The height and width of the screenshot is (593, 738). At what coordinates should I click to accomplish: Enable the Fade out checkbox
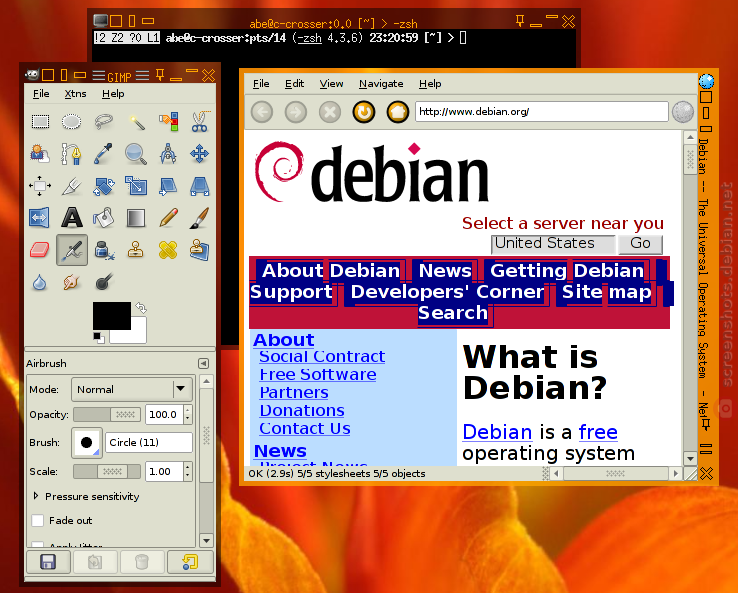coord(38,521)
